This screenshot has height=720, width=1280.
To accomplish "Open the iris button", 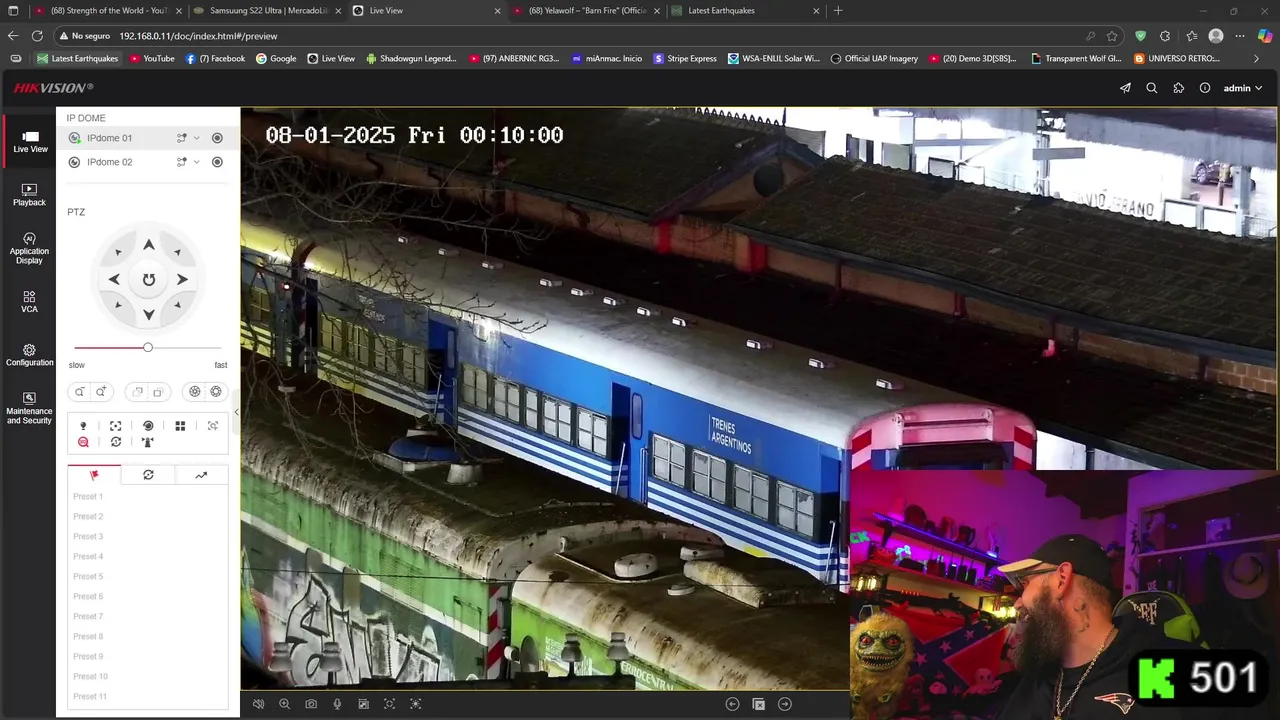I will pyautogui.click(x=216, y=392).
